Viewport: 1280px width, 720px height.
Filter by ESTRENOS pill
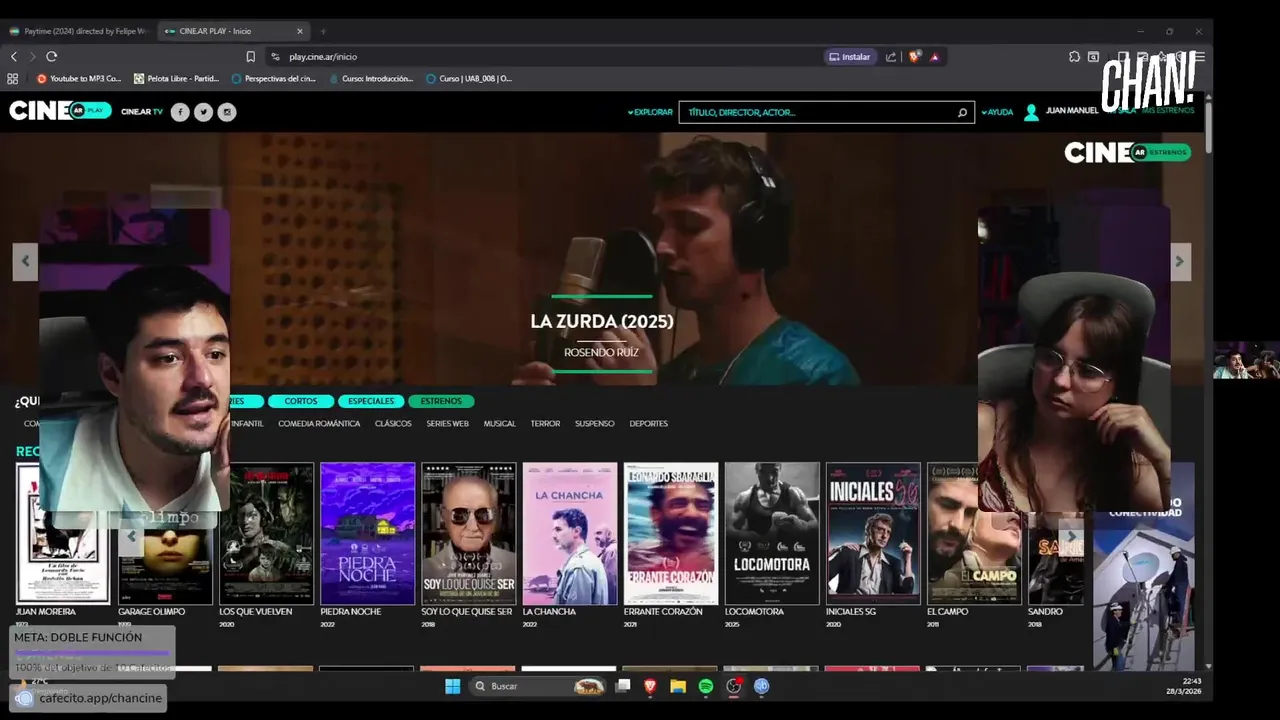[x=441, y=401]
